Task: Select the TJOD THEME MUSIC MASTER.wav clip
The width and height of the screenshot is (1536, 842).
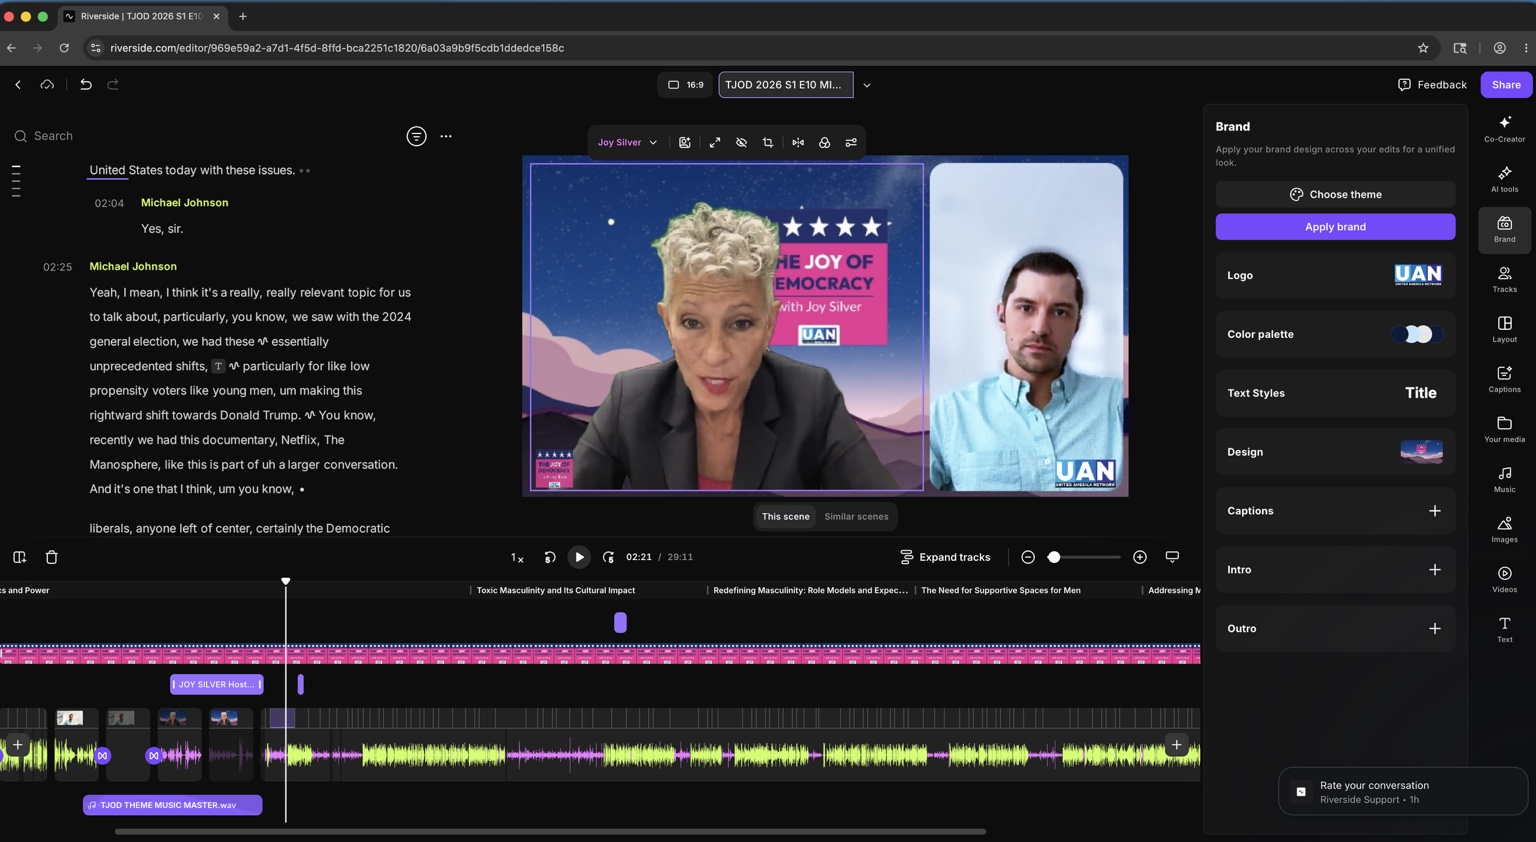Action: tap(172, 805)
